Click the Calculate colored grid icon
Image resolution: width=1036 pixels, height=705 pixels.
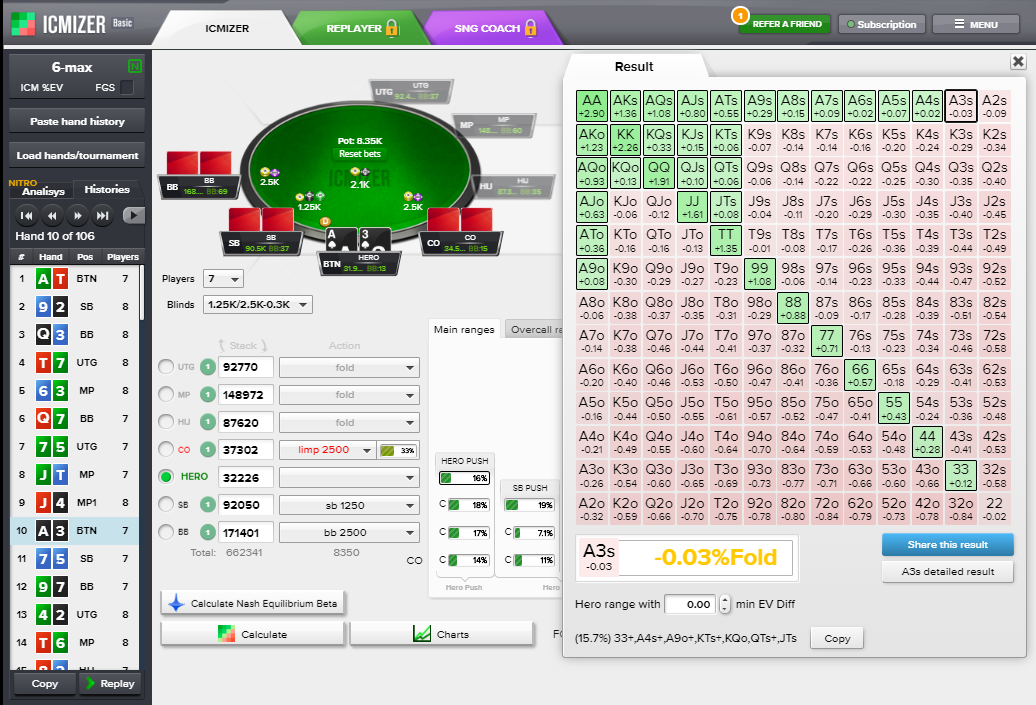click(226, 634)
